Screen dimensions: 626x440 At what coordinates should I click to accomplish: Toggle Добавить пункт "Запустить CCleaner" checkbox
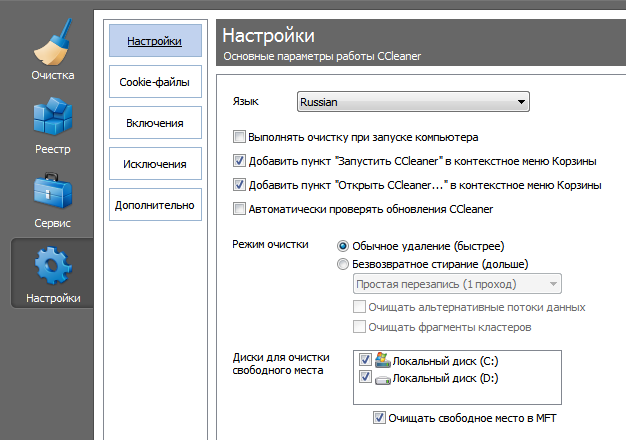click(x=239, y=161)
